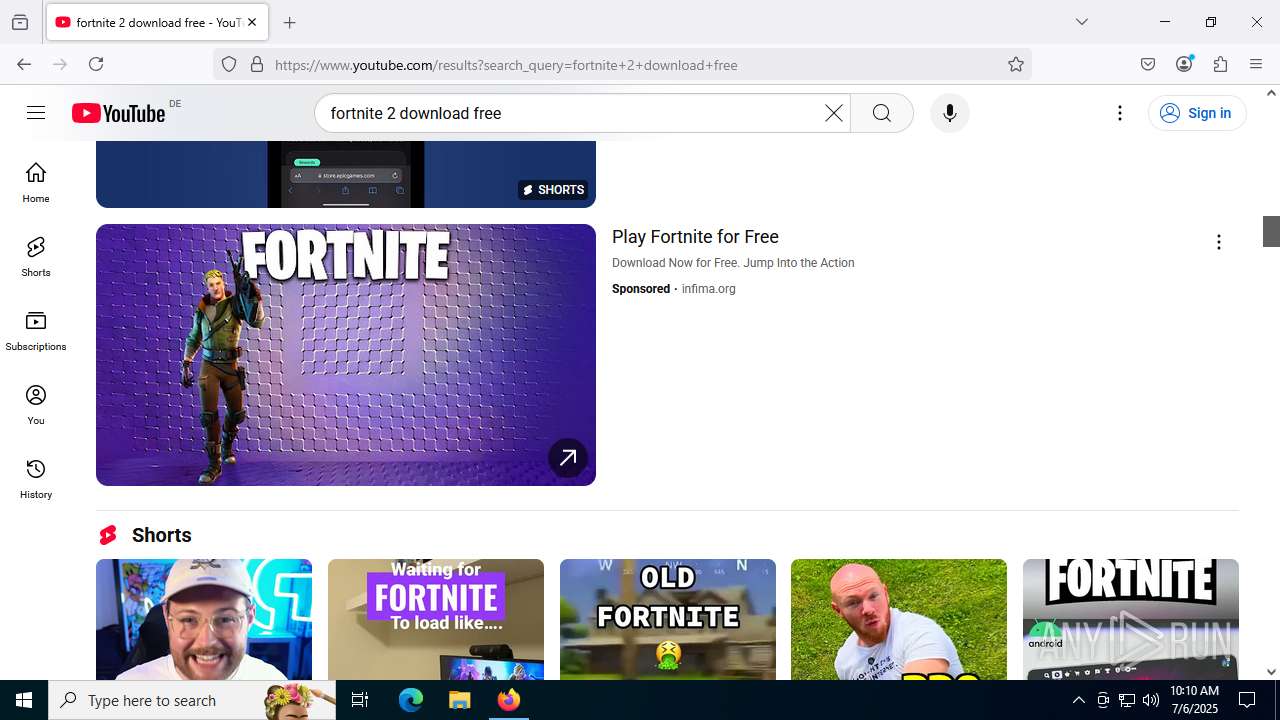
Task: Open YouTube settings three-dot menu
Action: tap(1120, 113)
